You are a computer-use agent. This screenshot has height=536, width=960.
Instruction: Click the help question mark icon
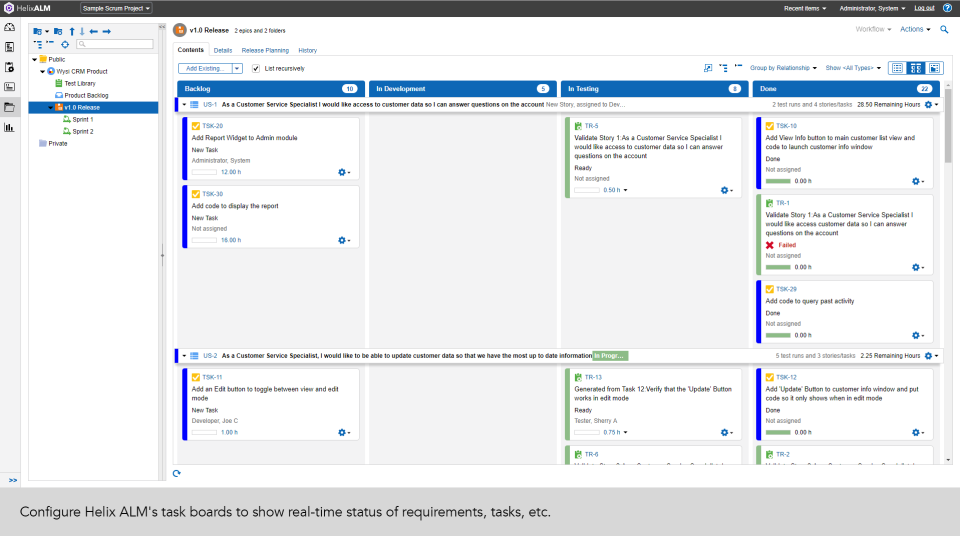[947, 8]
